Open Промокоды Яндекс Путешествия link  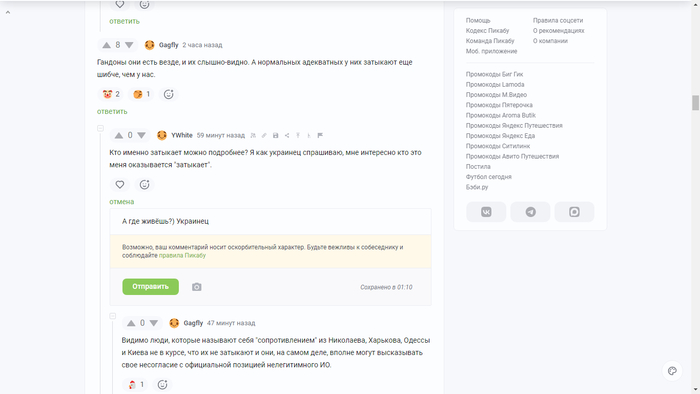[514, 126]
